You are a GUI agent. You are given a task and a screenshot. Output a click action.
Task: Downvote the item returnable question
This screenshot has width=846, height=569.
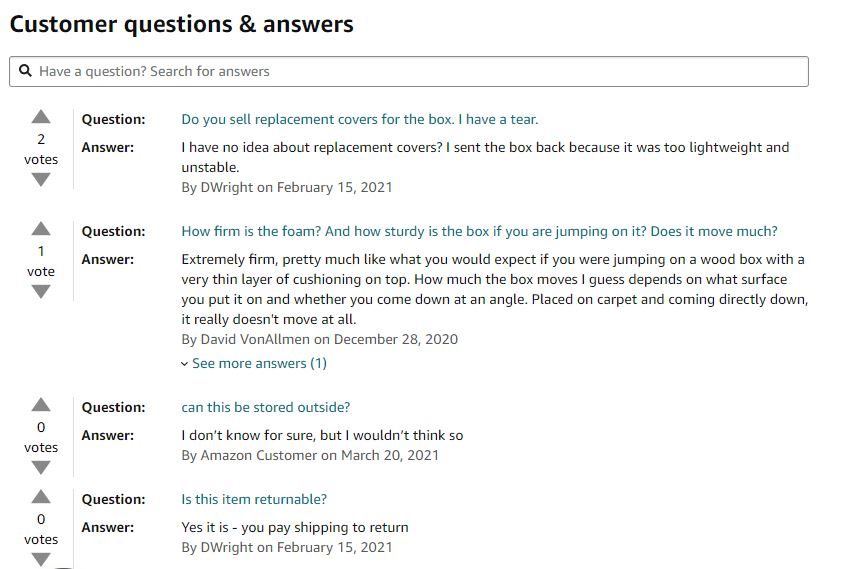[x=41, y=559]
